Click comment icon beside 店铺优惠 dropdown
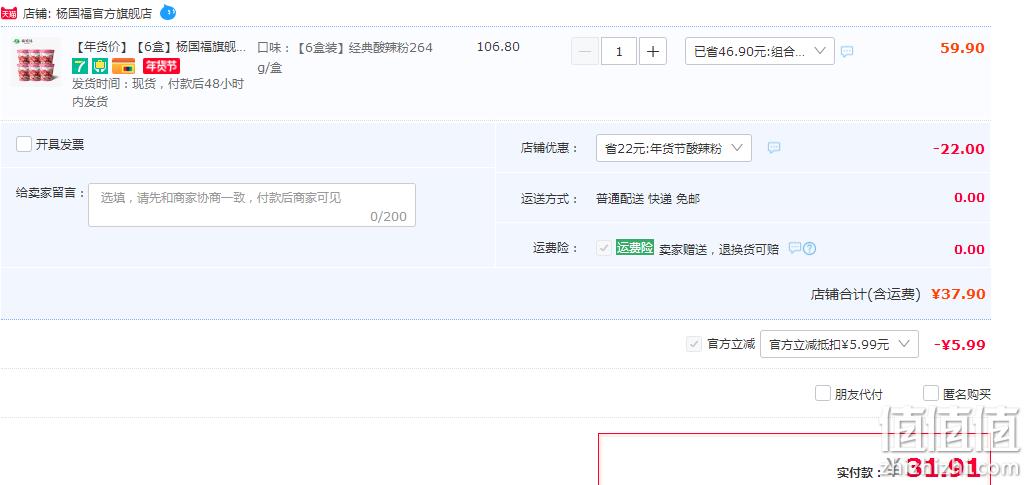Image resolution: width=1029 pixels, height=485 pixels. click(x=774, y=148)
